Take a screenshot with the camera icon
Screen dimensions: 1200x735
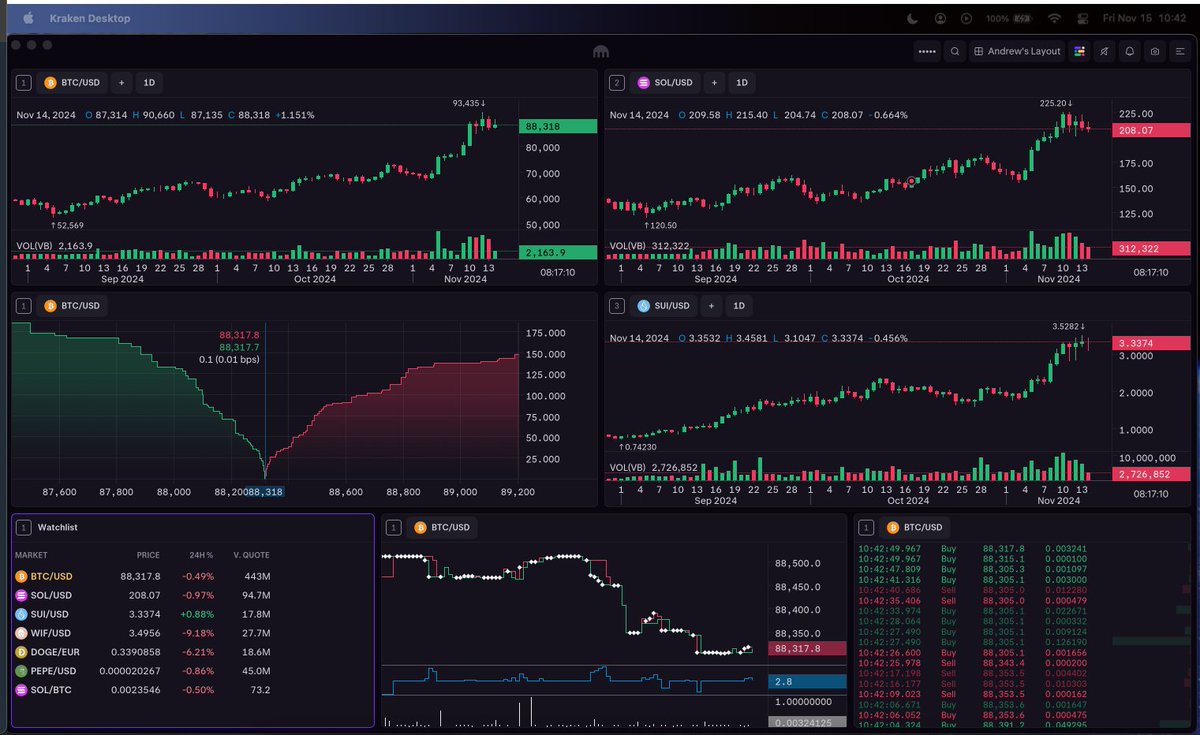(x=1155, y=51)
